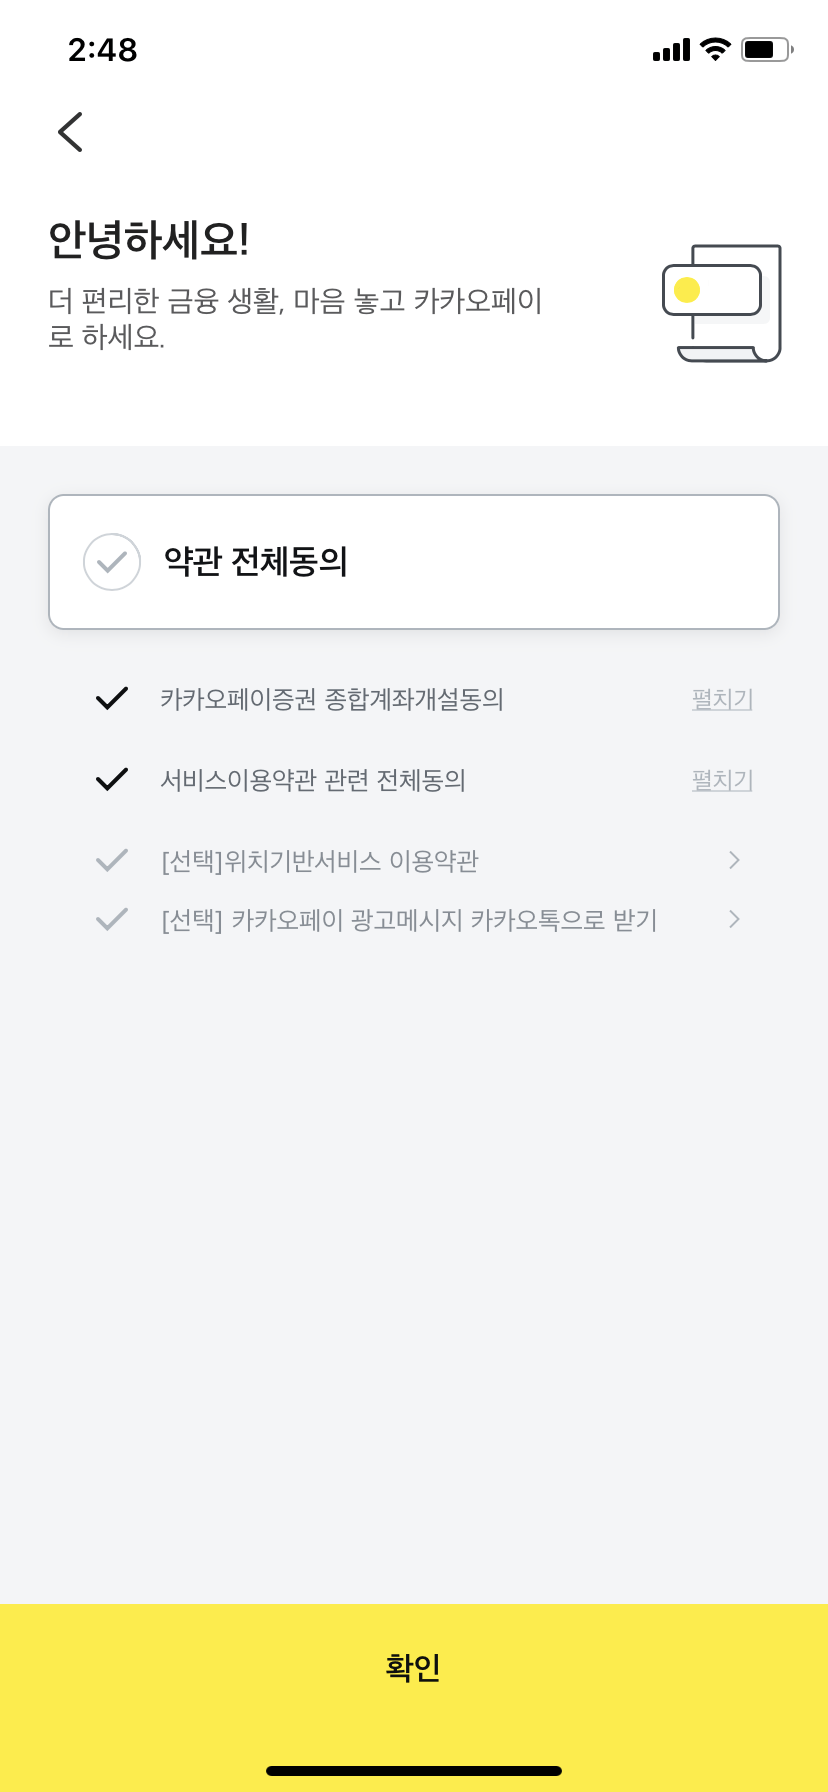
Task: Uncheck 서비스이용약관 관련 전체동의 checkmark
Action: tap(111, 780)
